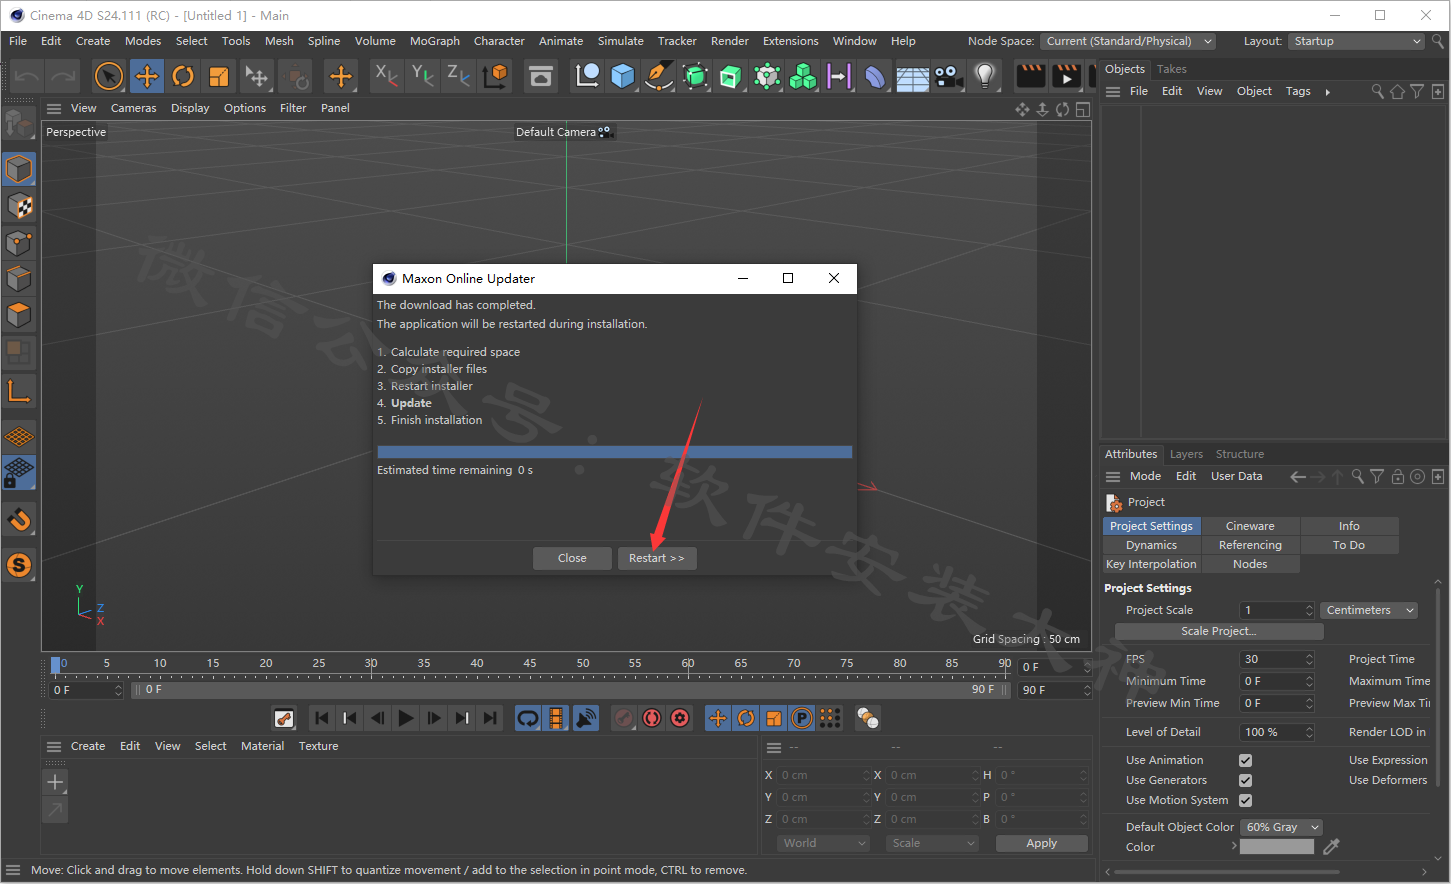The width and height of the screenshot is (1451, 884).
Task: Select the Live Selection tool
Action: coord(109,76)
